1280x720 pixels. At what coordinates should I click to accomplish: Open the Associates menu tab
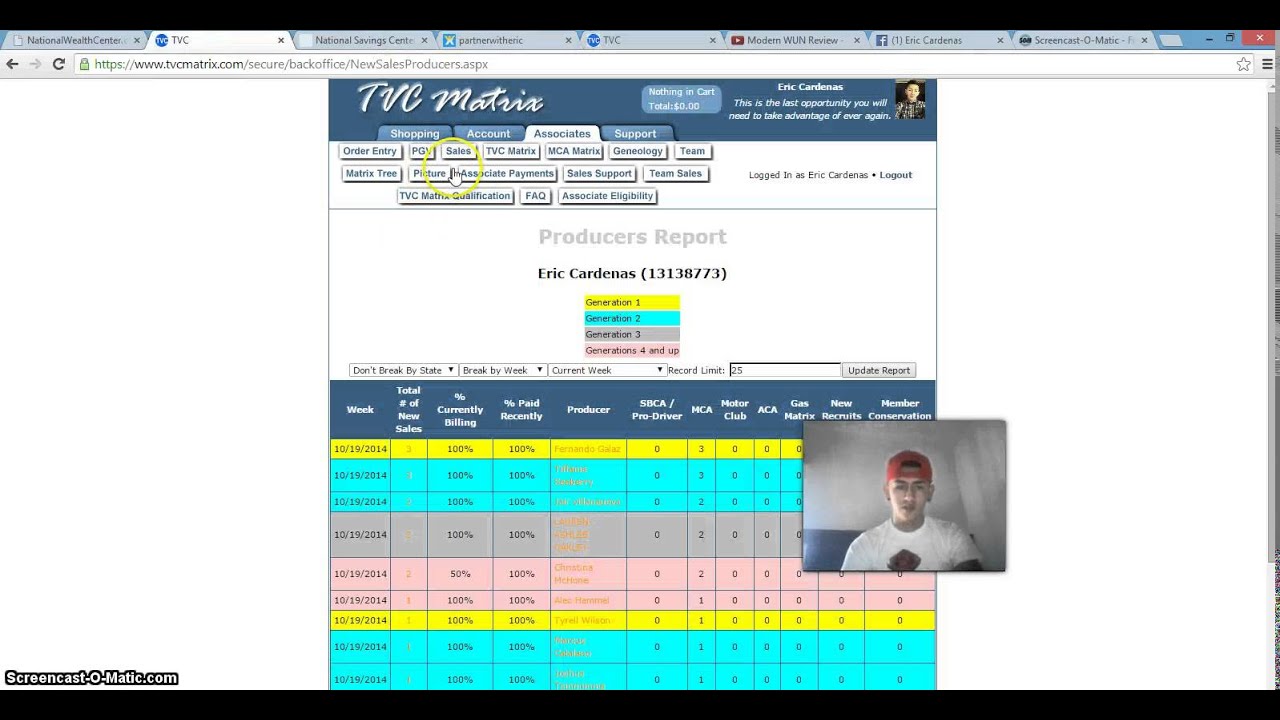562,134
